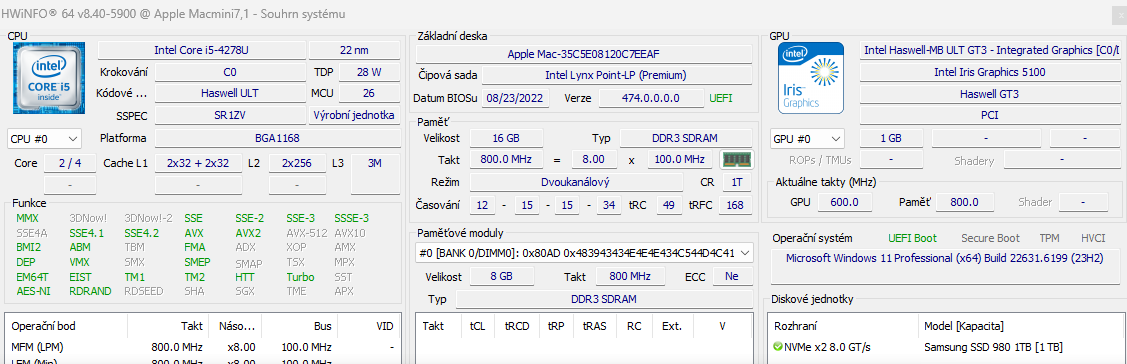Click the green check icon beside NVMe
Image resolution: width=1127 pixels, height=364 pixels.
(778, 347)
